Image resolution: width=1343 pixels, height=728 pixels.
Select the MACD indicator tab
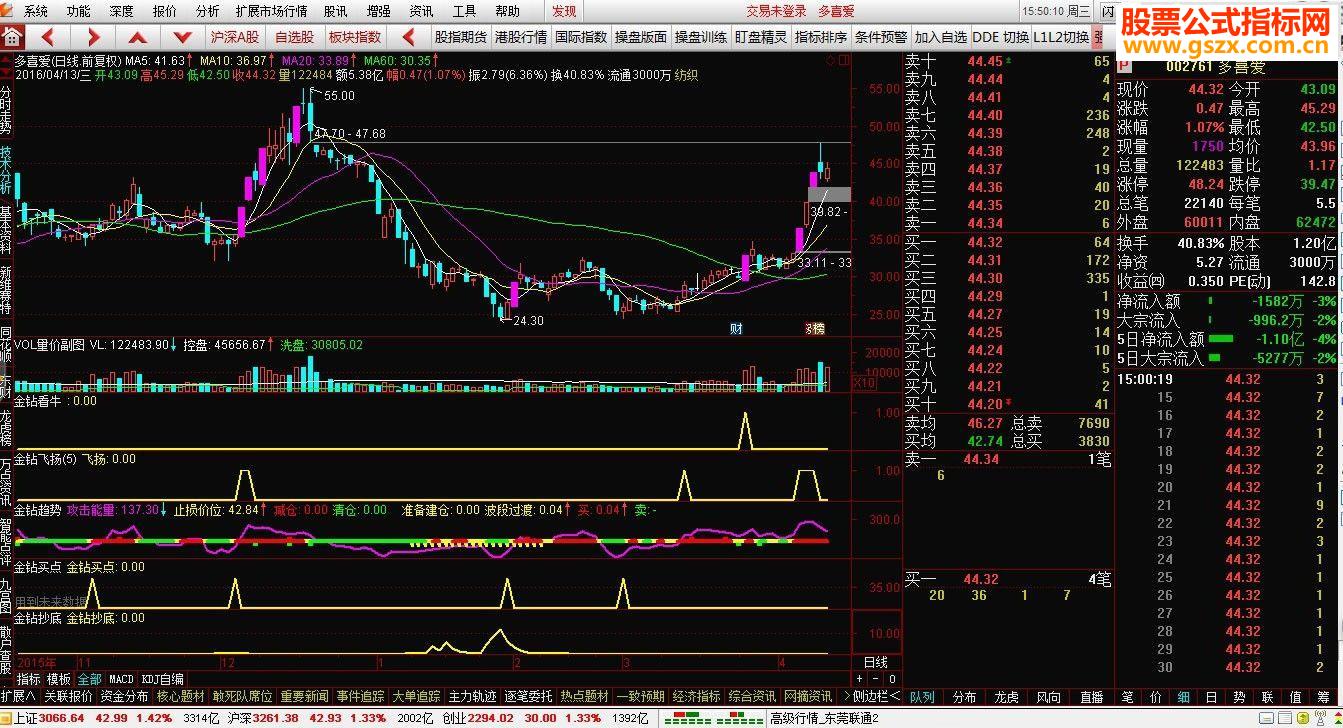point(121,679)
